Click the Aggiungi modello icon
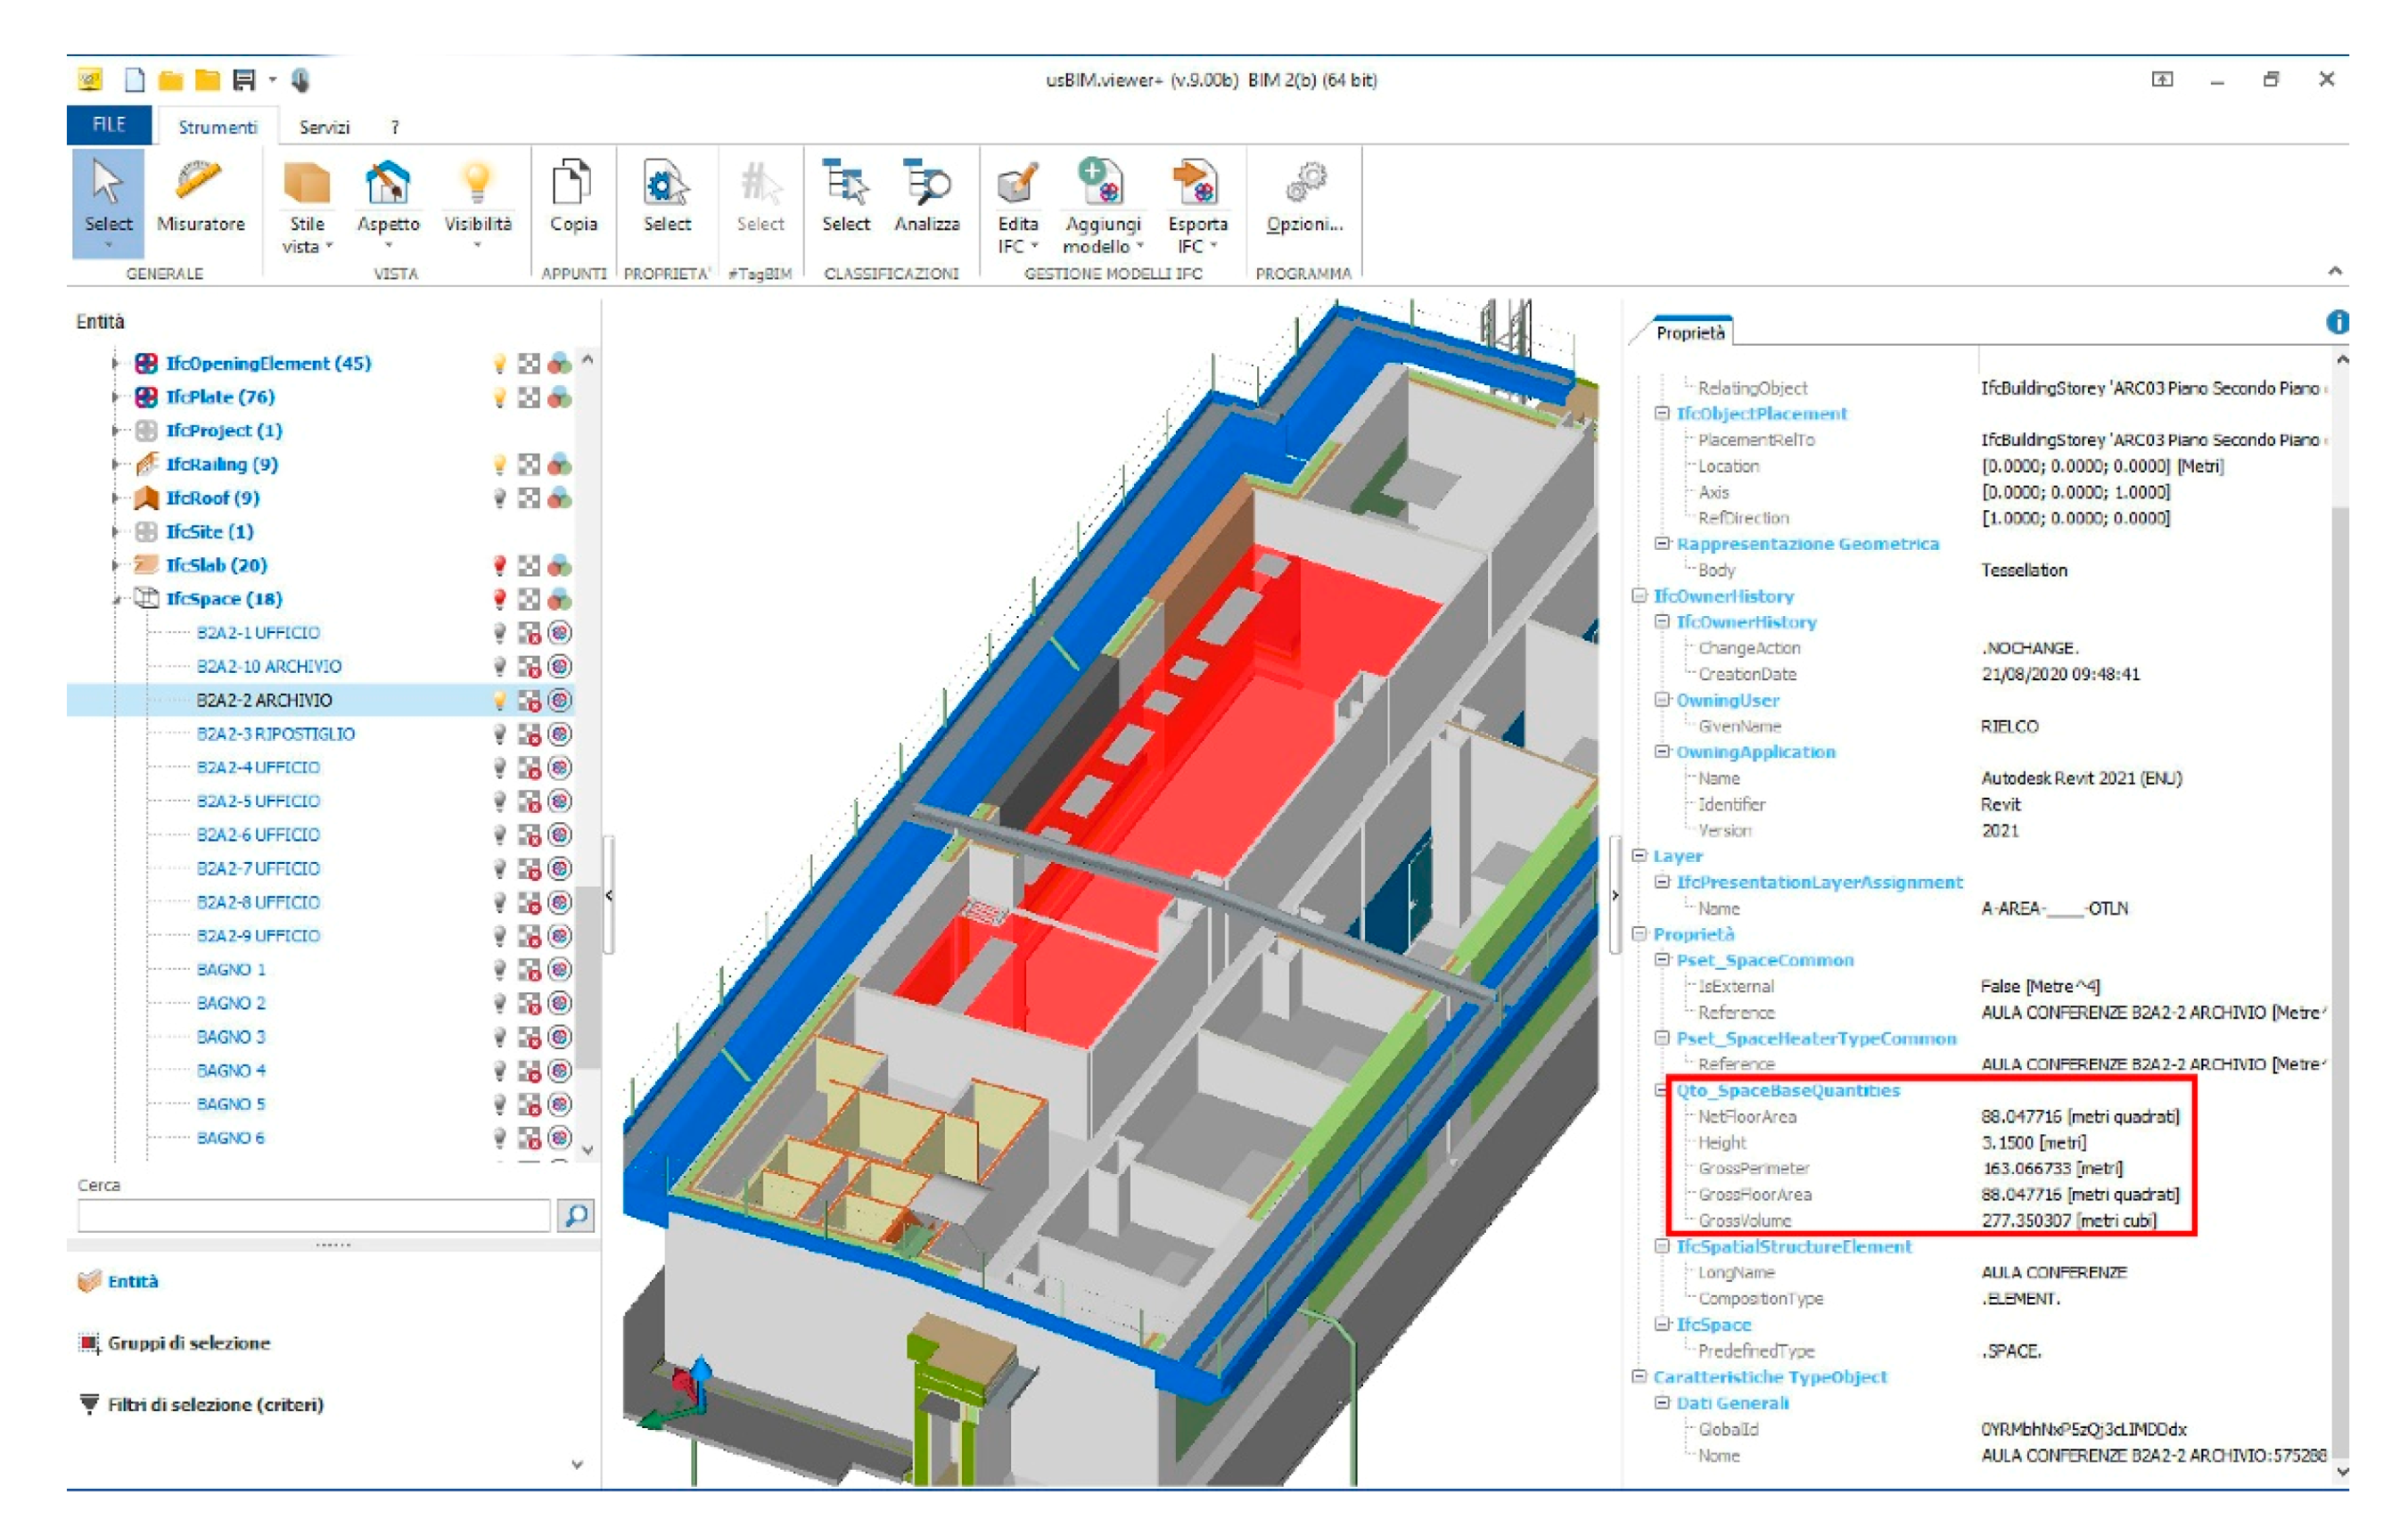The height and width of the screenshot is (1528, 2408). (1101, 184)
